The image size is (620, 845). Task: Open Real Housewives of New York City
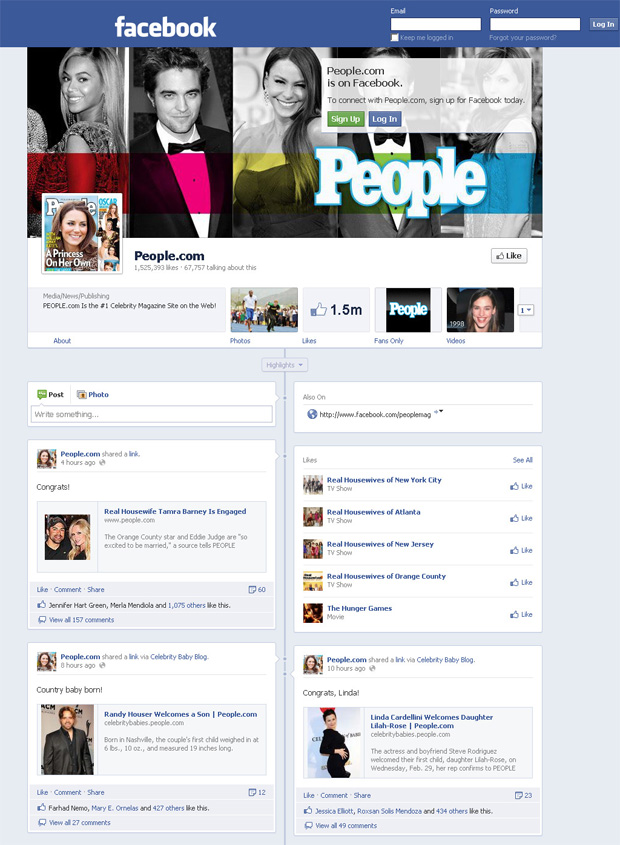pos(384,480)
